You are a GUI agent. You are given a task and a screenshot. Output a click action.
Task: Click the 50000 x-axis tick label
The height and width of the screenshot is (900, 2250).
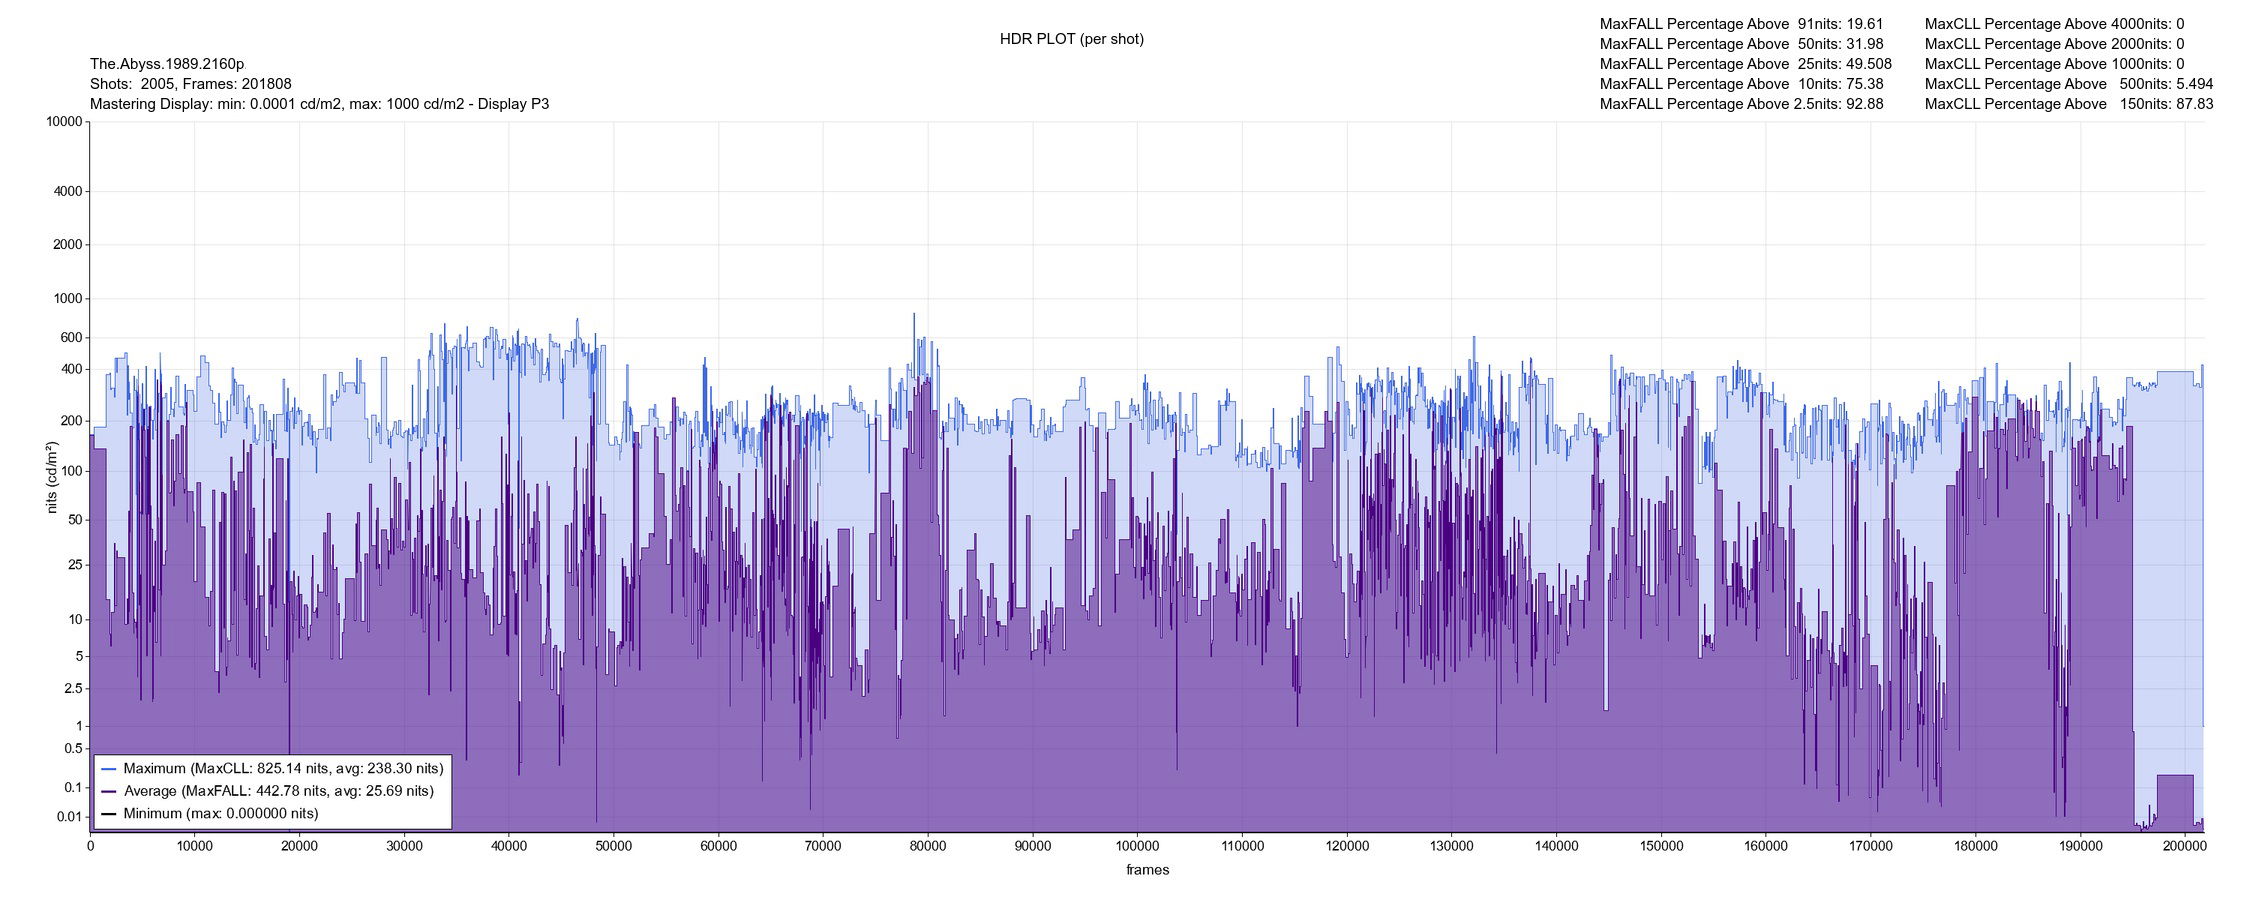pos(613,846)
